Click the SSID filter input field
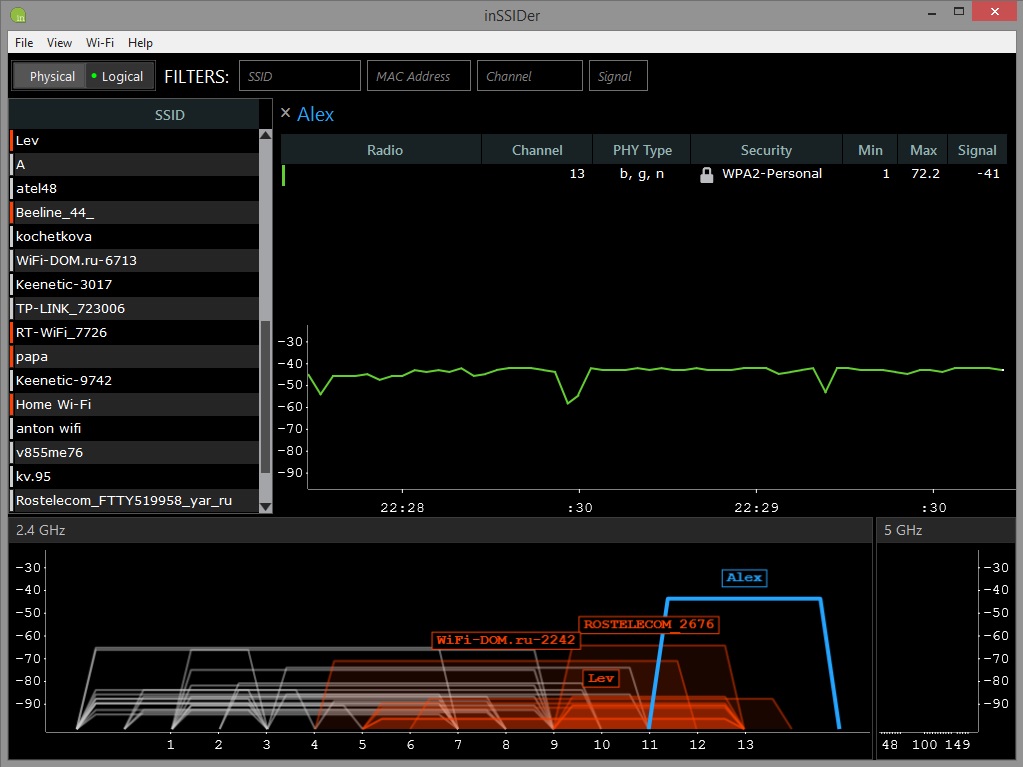 [x=300, y=76]
